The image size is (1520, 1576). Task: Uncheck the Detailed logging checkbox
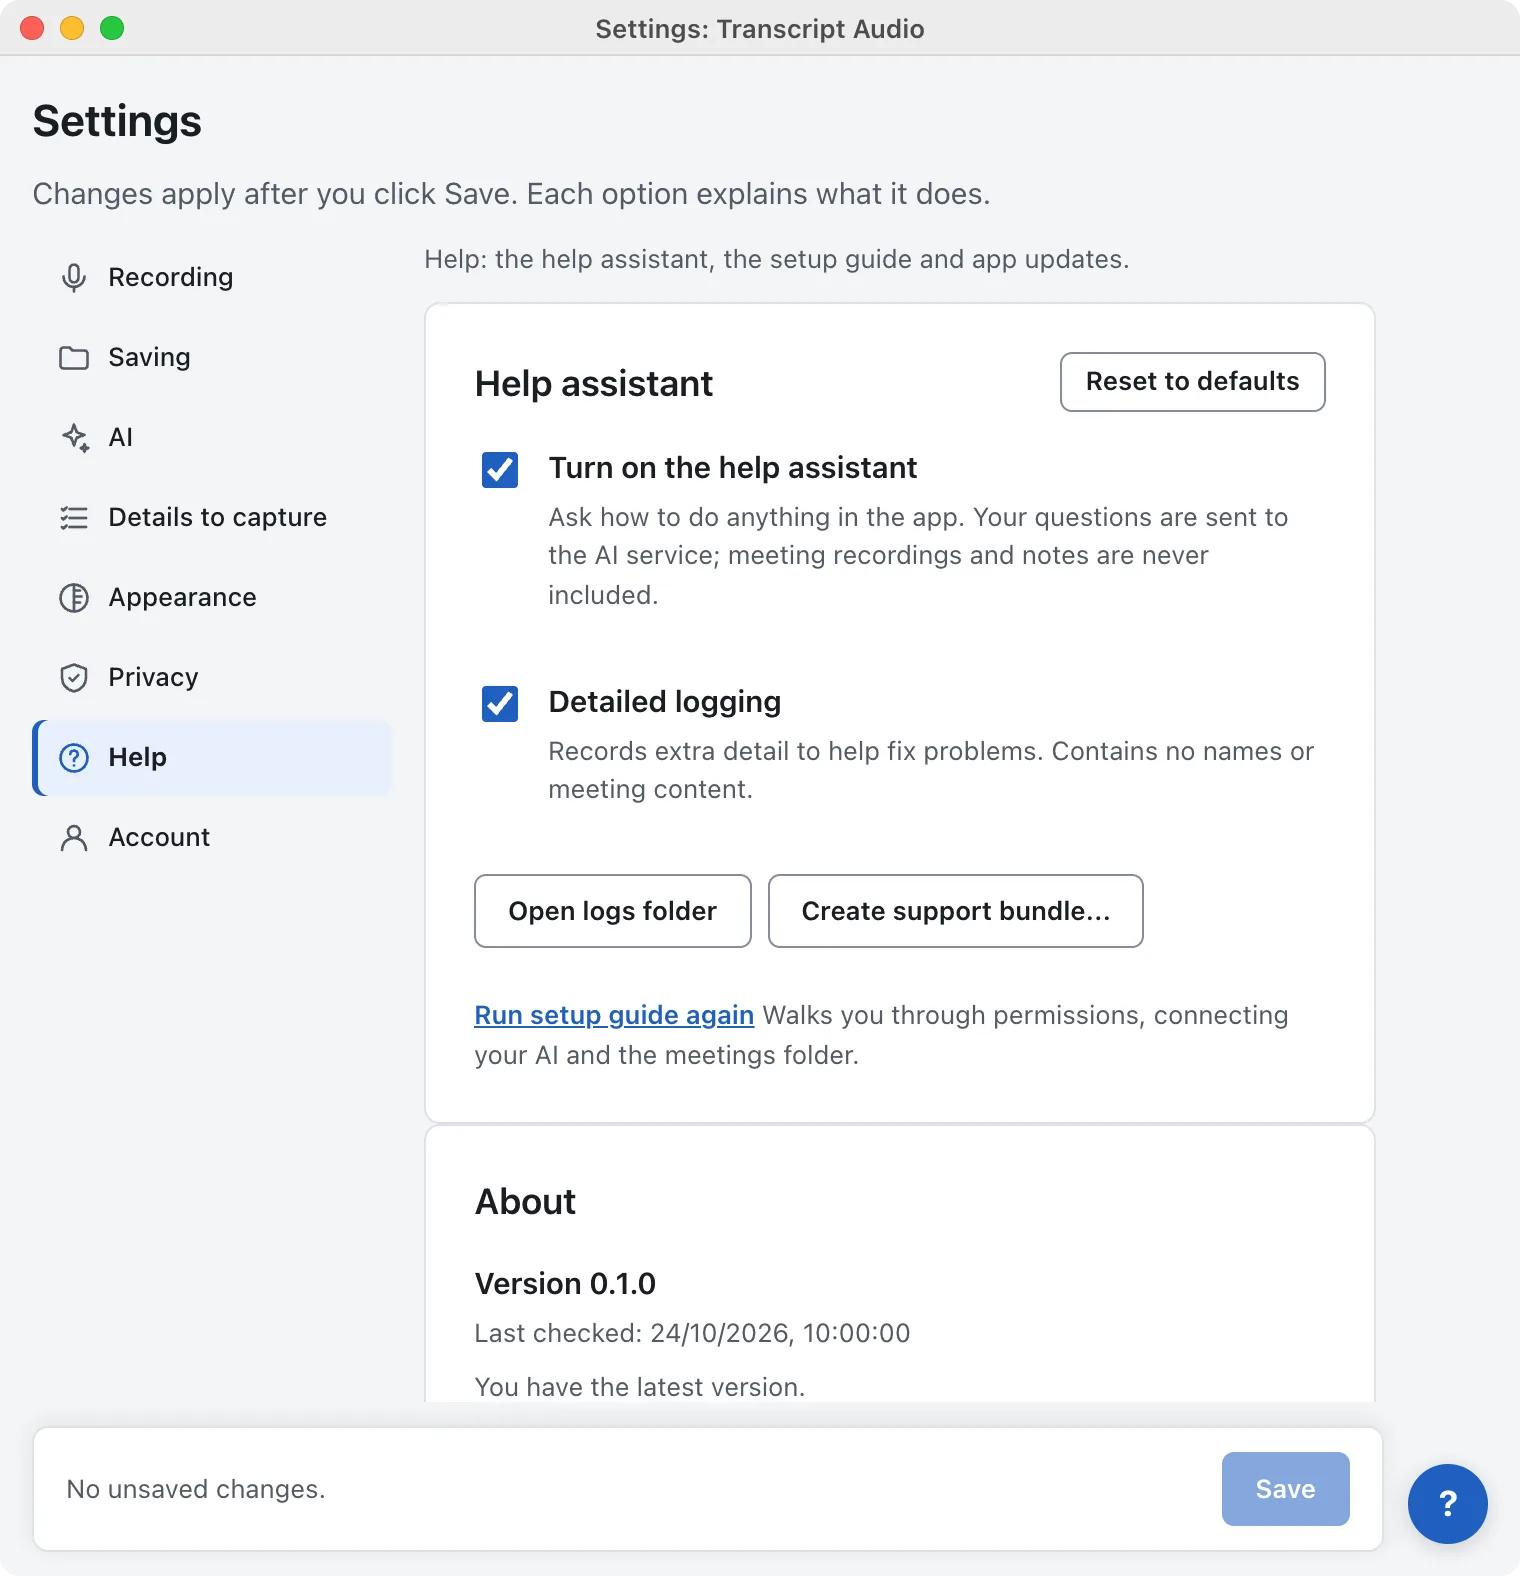pyautogui.click(x=500, y=703)
